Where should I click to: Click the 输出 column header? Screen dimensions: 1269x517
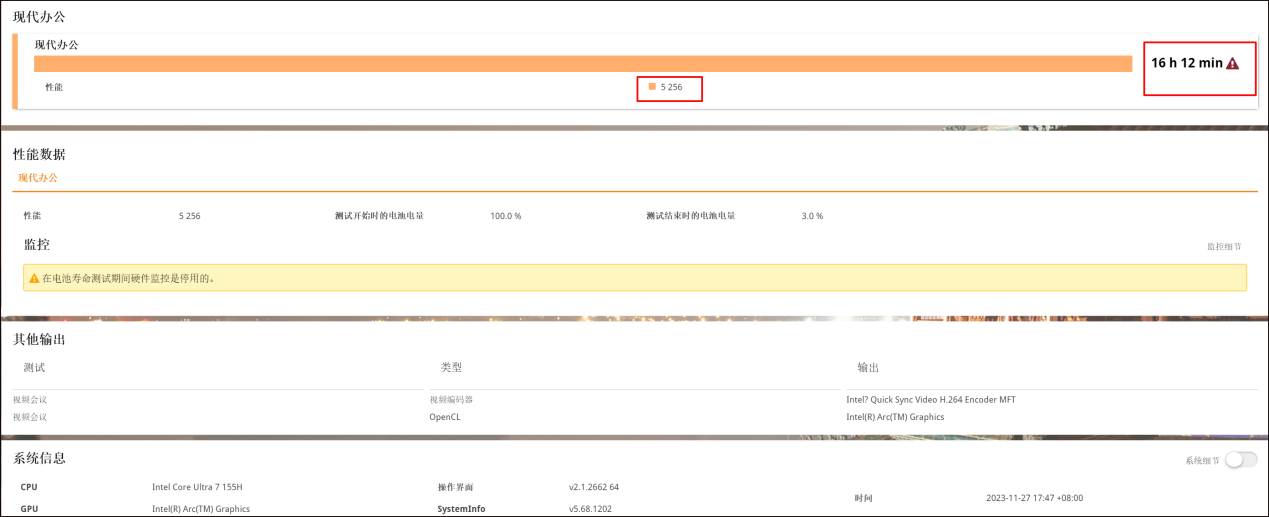868,368
